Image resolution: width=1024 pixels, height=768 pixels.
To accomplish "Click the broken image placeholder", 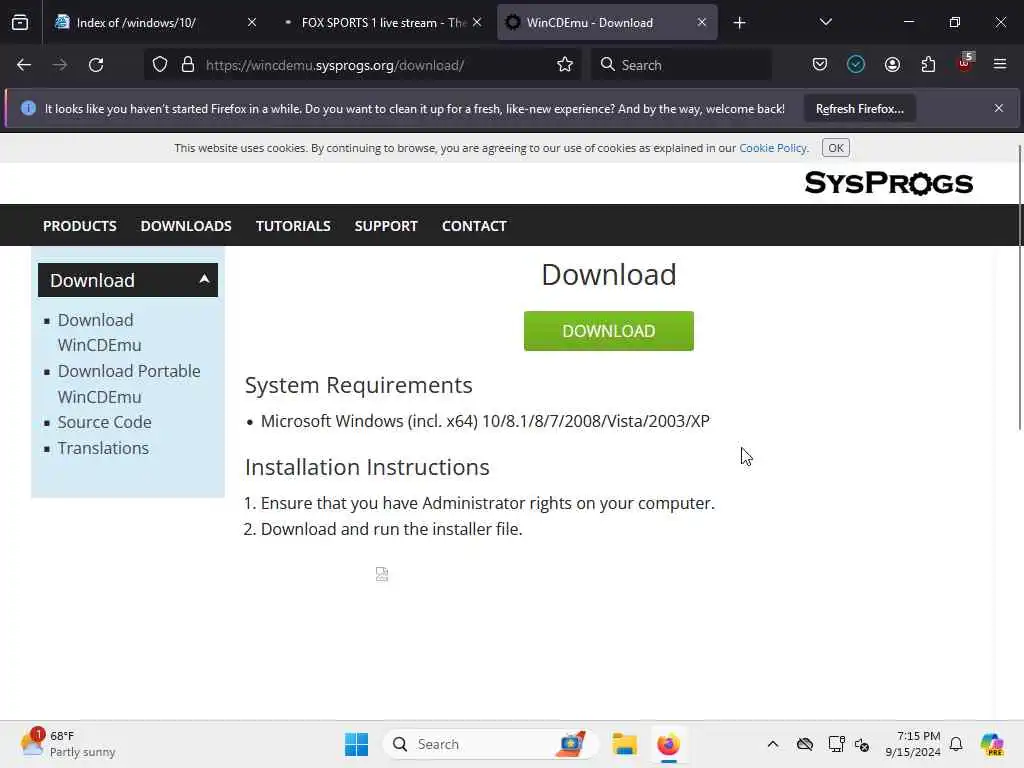I will coord(382,574).
